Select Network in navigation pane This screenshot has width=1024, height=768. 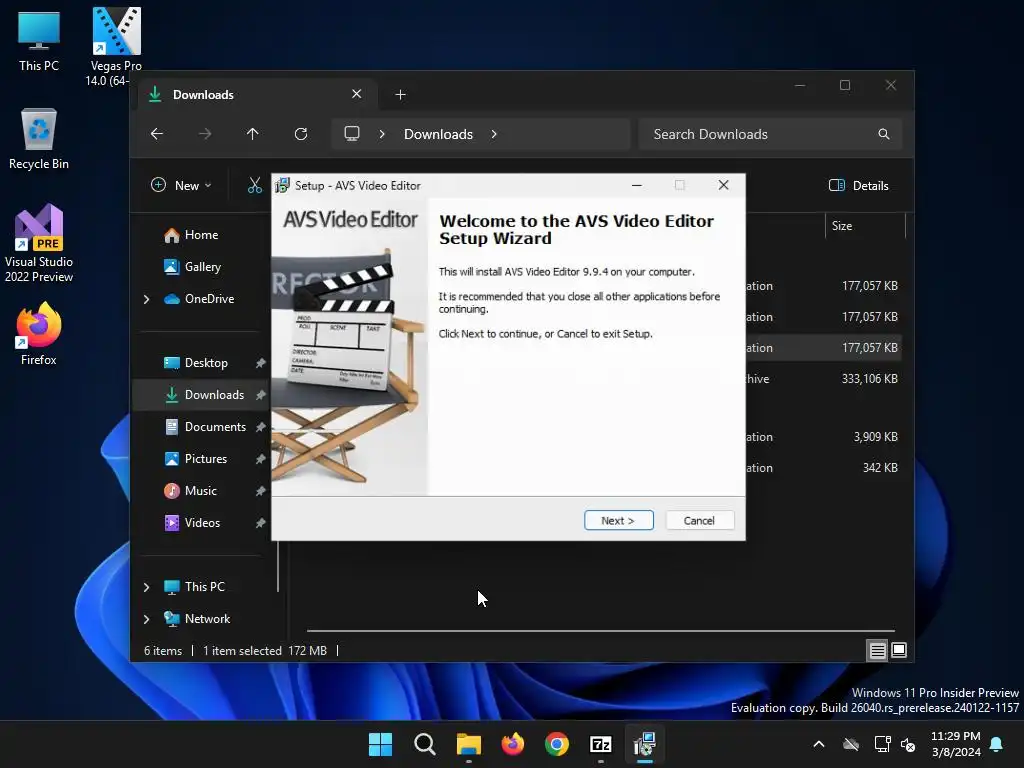pyautogui.click(x=207, y=619)
